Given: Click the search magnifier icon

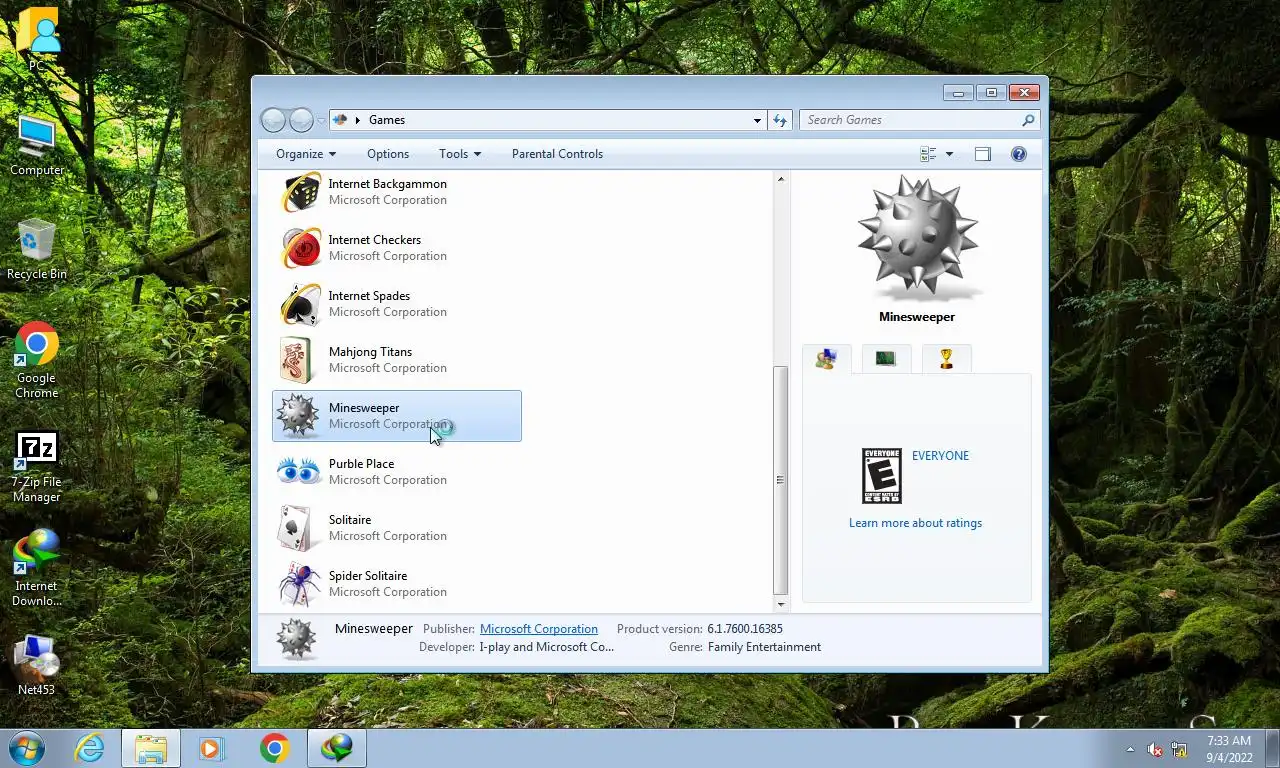Looking at the screenshot, I should pyautogui.click(x=1028, y=120).
